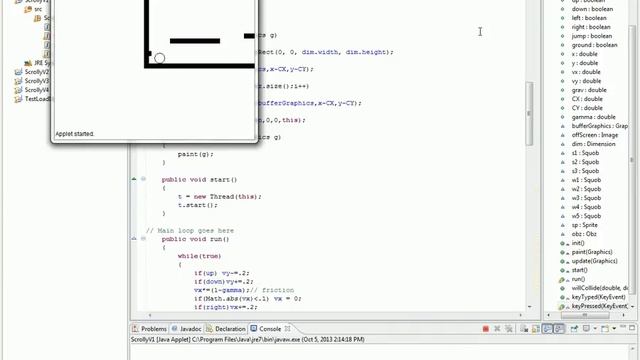Clear the Console output

point(524,329)
